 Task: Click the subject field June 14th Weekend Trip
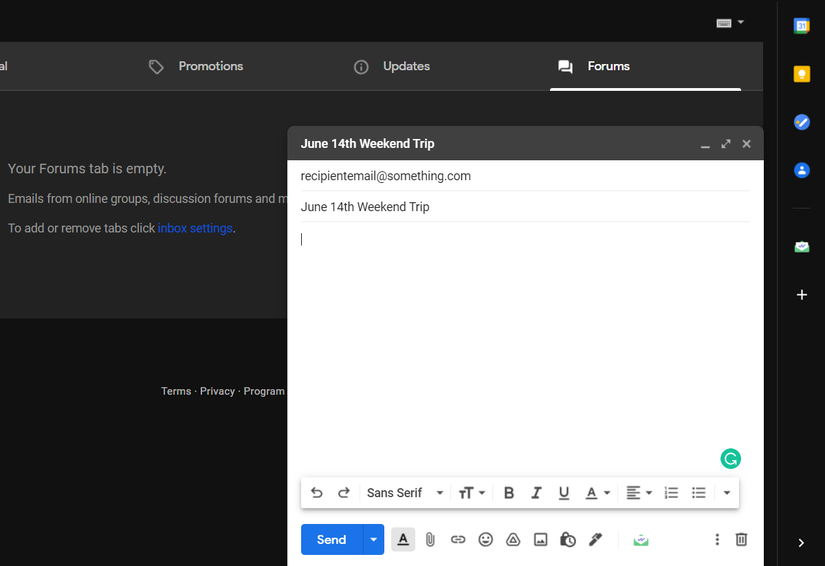tap(525, 207)
